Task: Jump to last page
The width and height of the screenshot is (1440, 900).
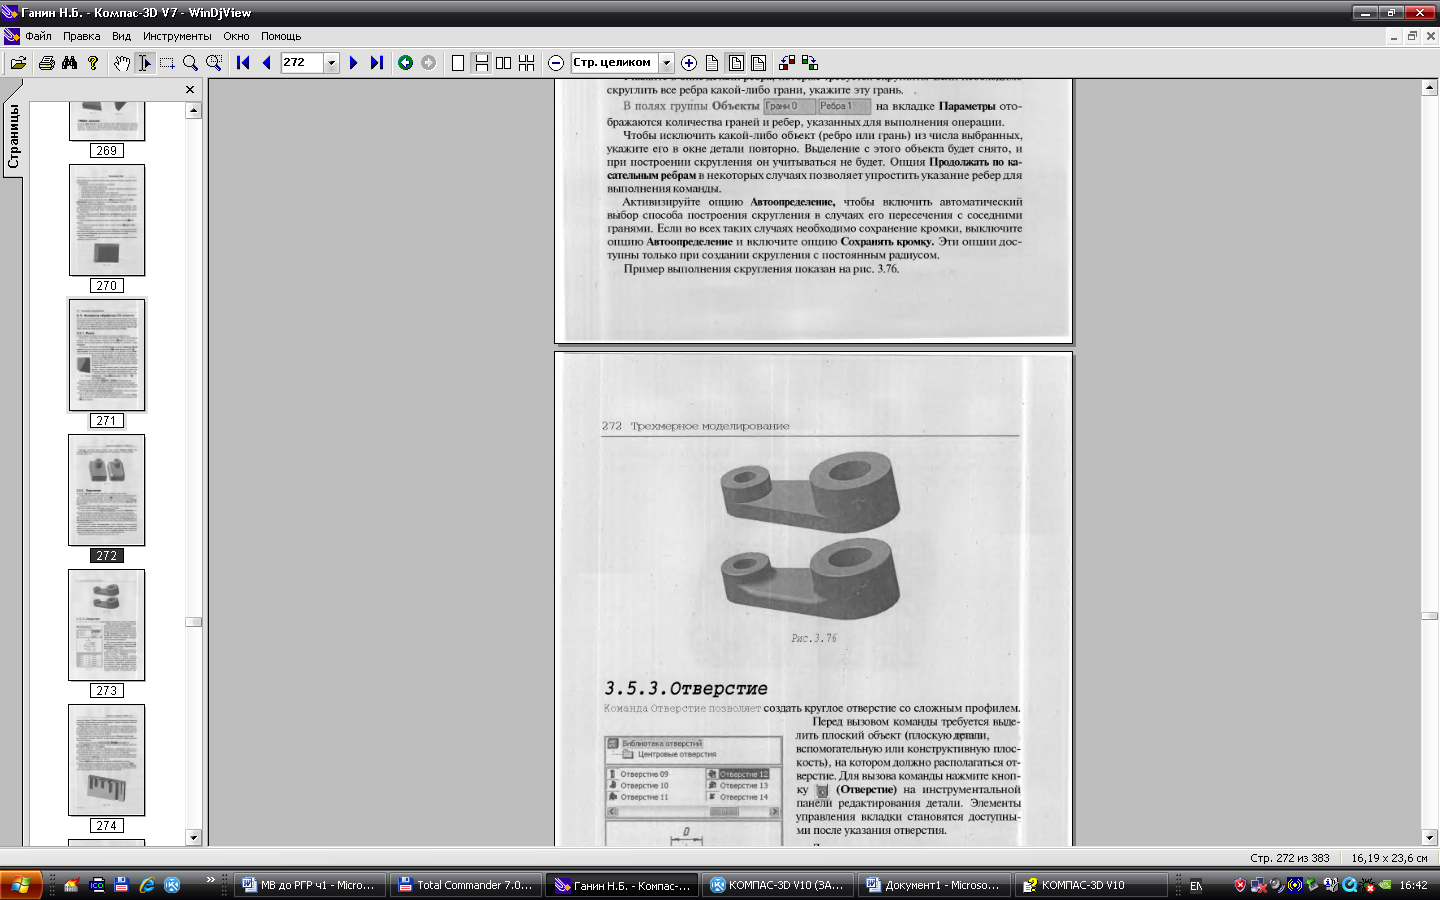Action: pyautogui.click(x=377, y=63)
